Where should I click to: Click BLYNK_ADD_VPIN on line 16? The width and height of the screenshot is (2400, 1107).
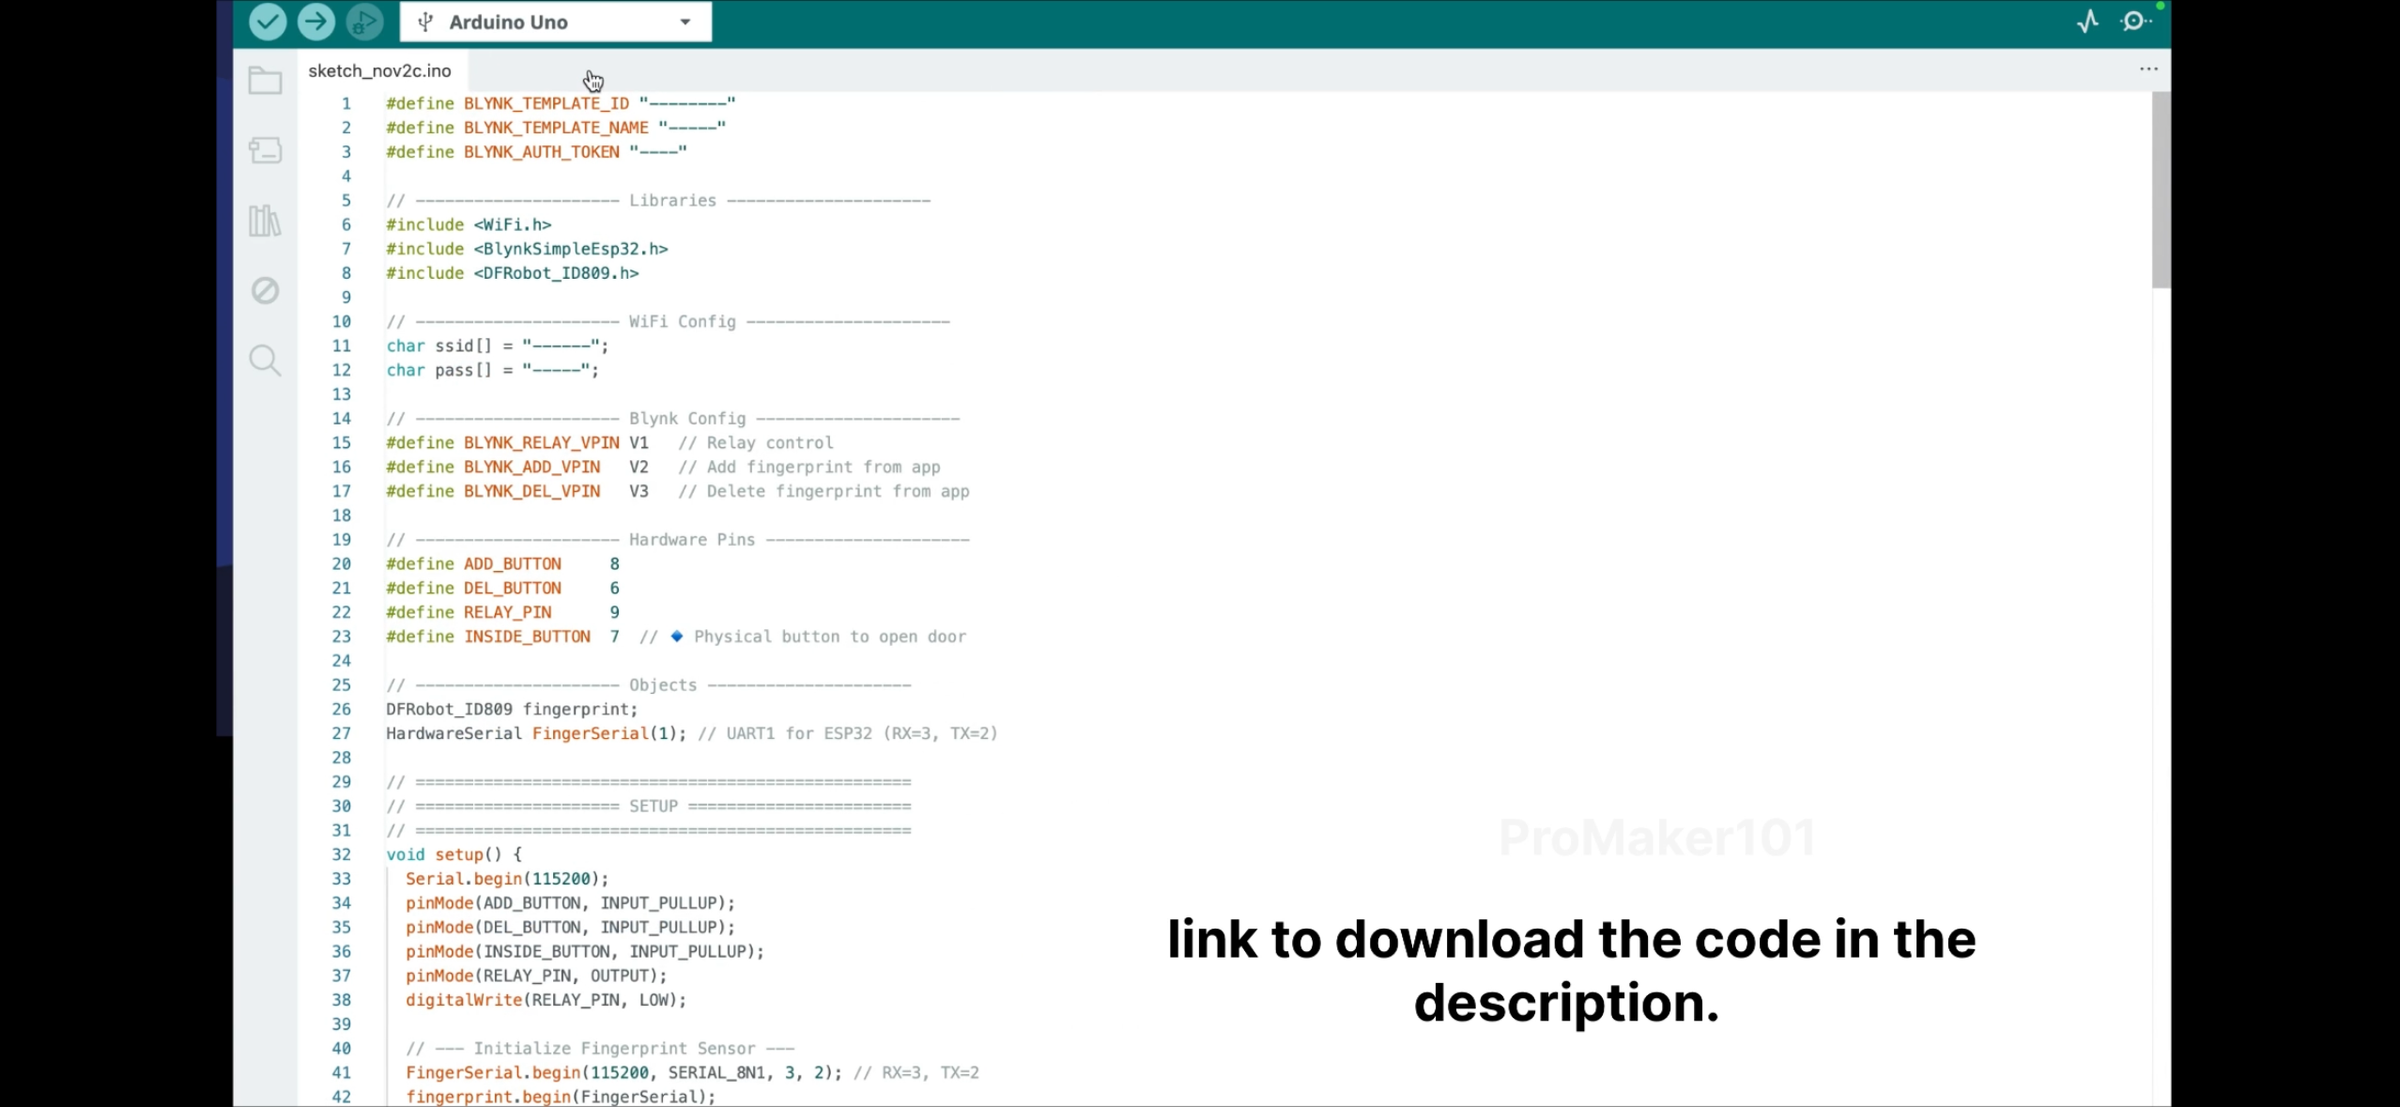tap(532, 467)
